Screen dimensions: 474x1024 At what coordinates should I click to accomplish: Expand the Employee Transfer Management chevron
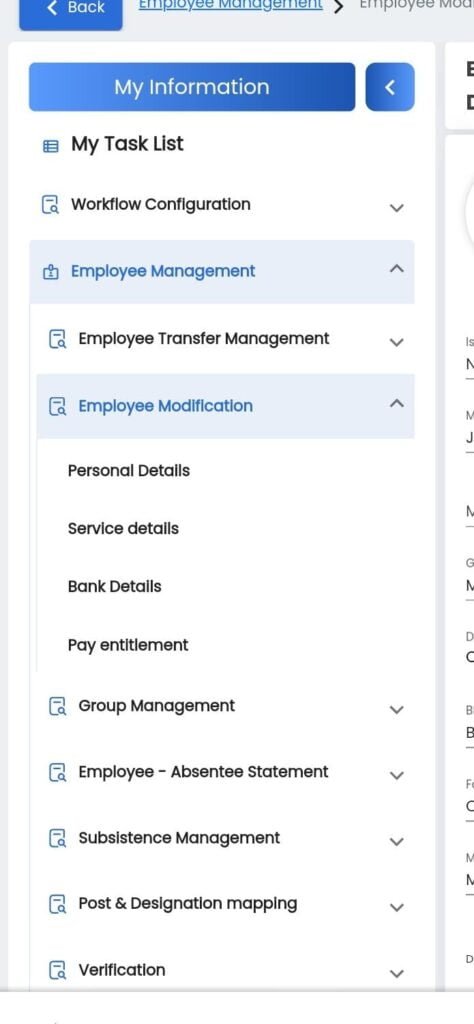(396, 342)
